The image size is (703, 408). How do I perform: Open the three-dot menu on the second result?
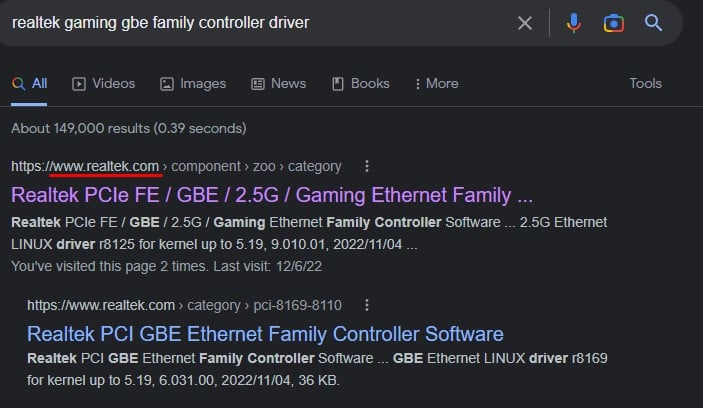[x=367, y=305]
